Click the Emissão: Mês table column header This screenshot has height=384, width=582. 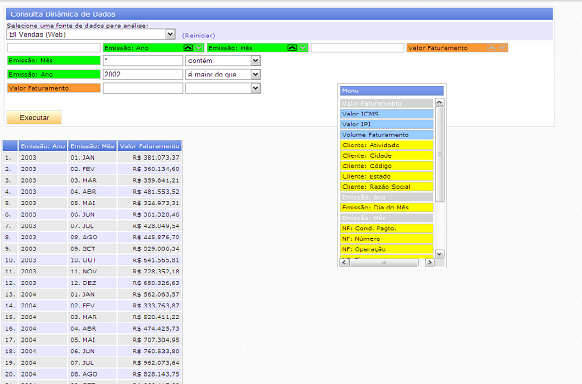point(92,146)
